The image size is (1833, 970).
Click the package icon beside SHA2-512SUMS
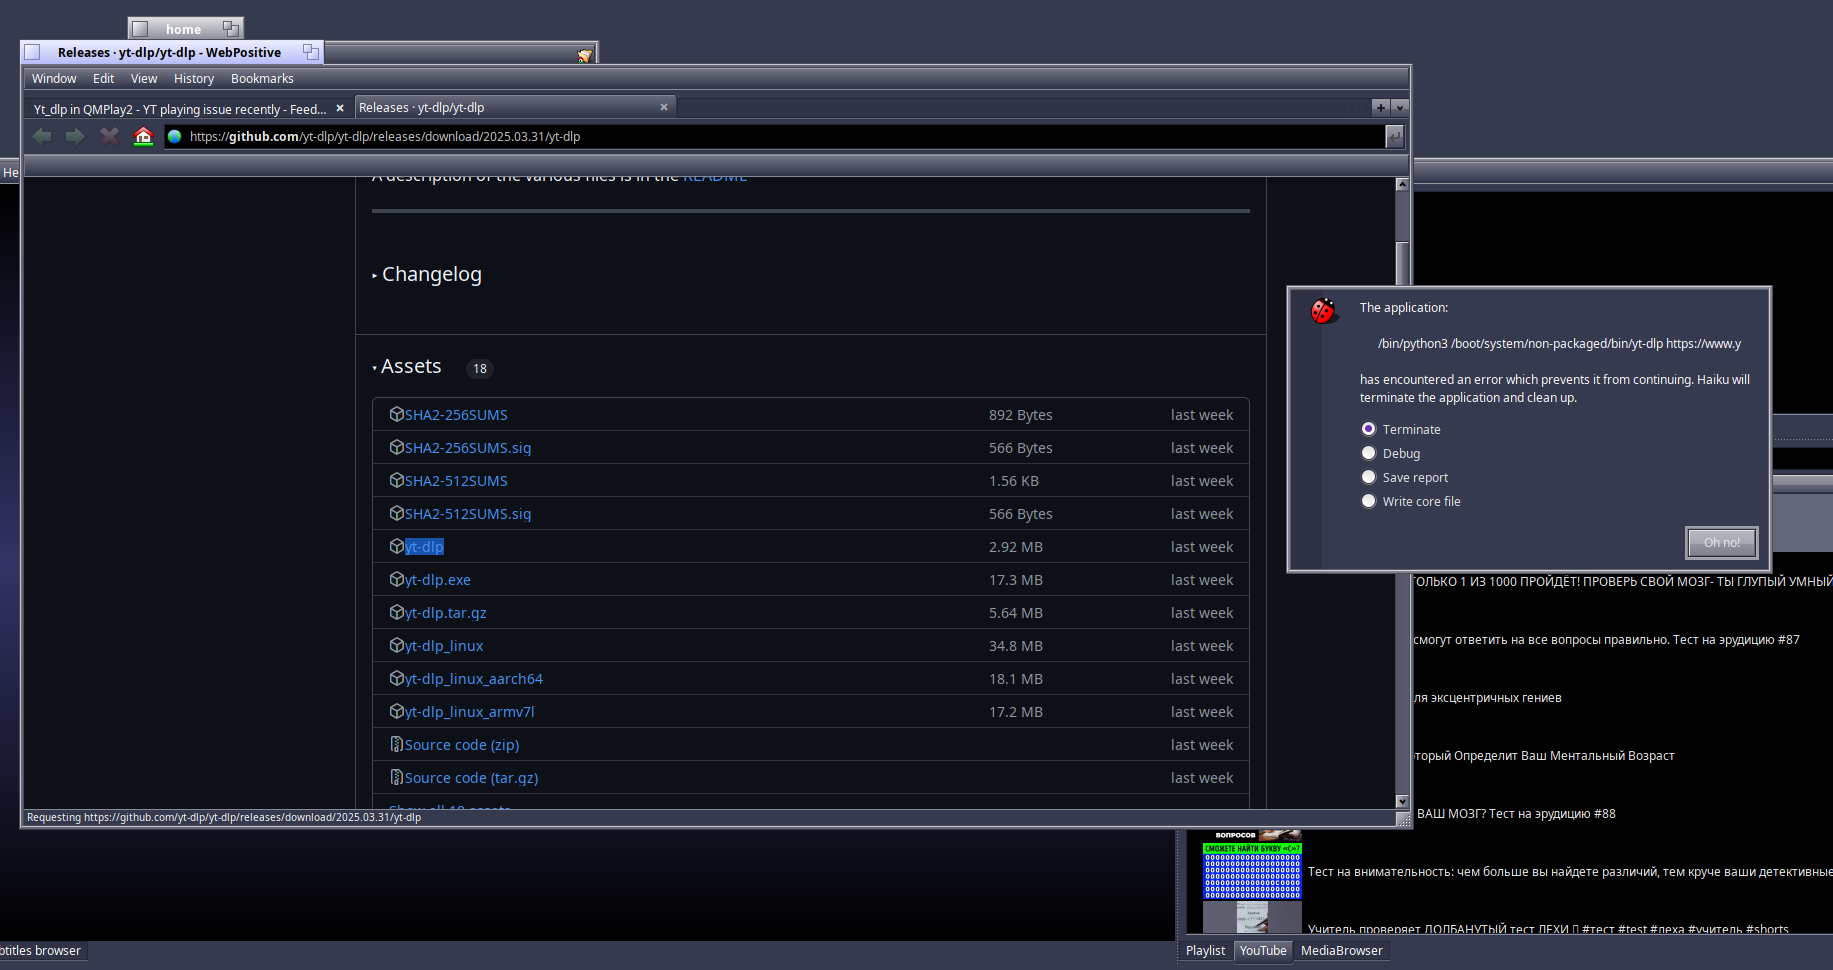coord(397,480)
